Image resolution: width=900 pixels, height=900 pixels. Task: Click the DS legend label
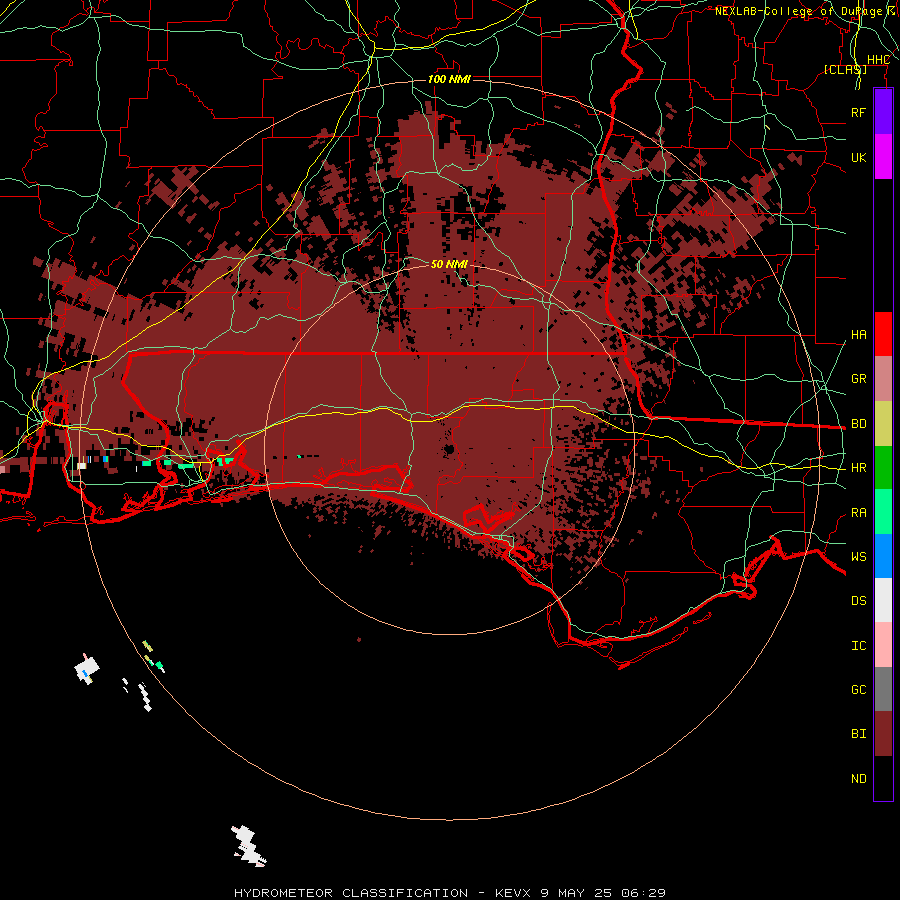pos(858,601)
